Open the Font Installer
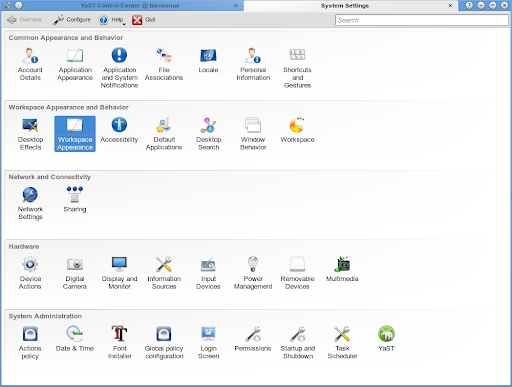 [119, 343]
